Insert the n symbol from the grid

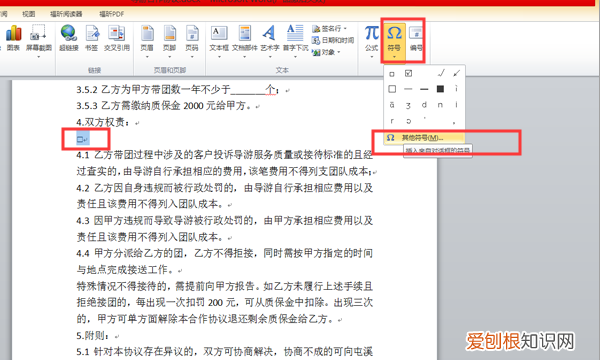pos(440,104)
